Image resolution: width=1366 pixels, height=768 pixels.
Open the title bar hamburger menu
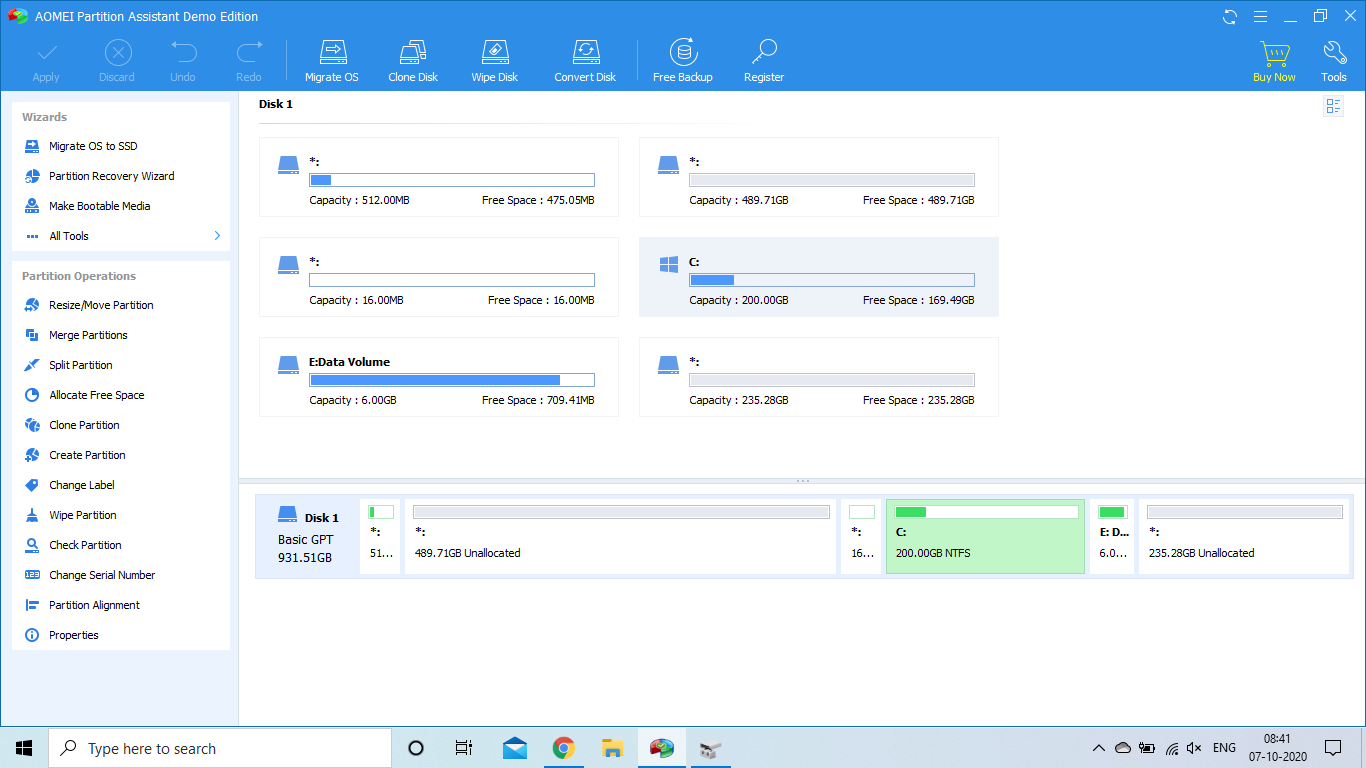click(1260, 16)
